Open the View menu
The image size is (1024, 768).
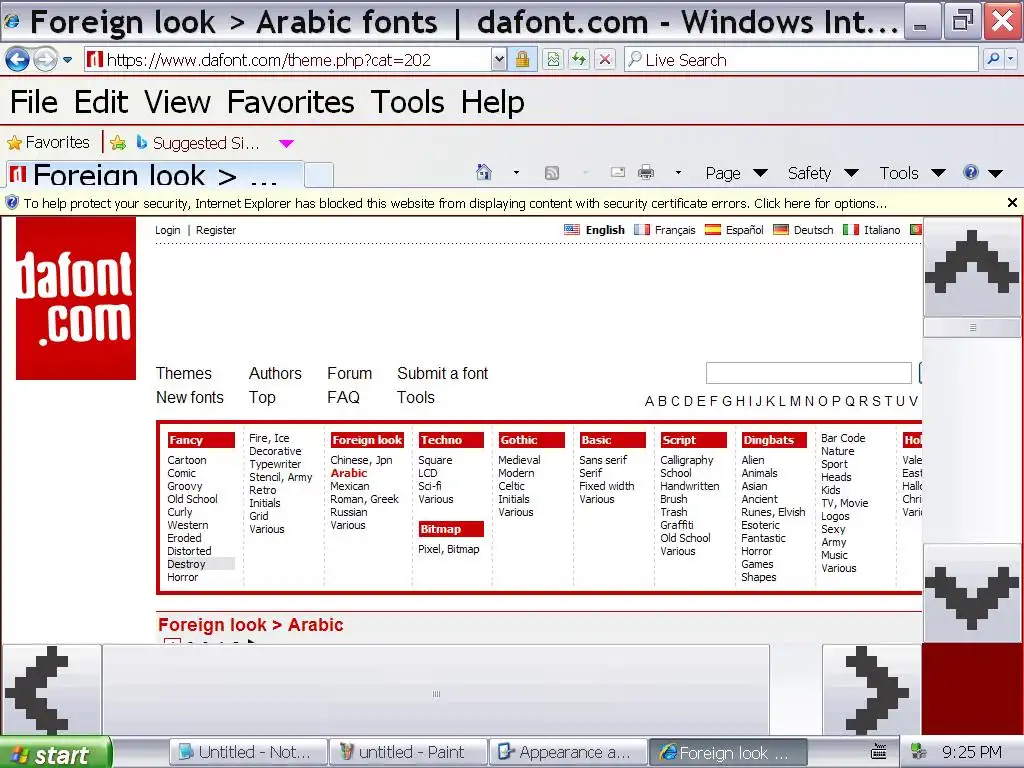[x=177, y=103]
